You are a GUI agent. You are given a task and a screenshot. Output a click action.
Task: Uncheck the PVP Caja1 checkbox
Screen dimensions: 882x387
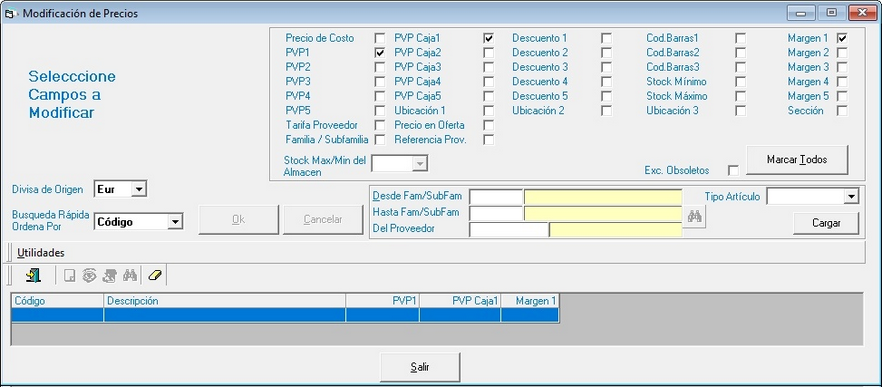coord(489,38)
